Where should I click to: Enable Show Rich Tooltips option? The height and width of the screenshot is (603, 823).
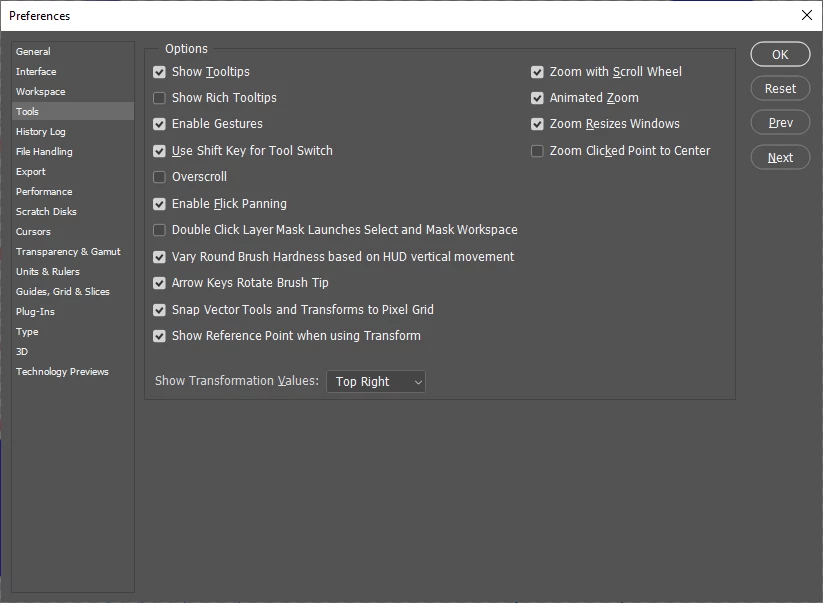click(159, 98)
